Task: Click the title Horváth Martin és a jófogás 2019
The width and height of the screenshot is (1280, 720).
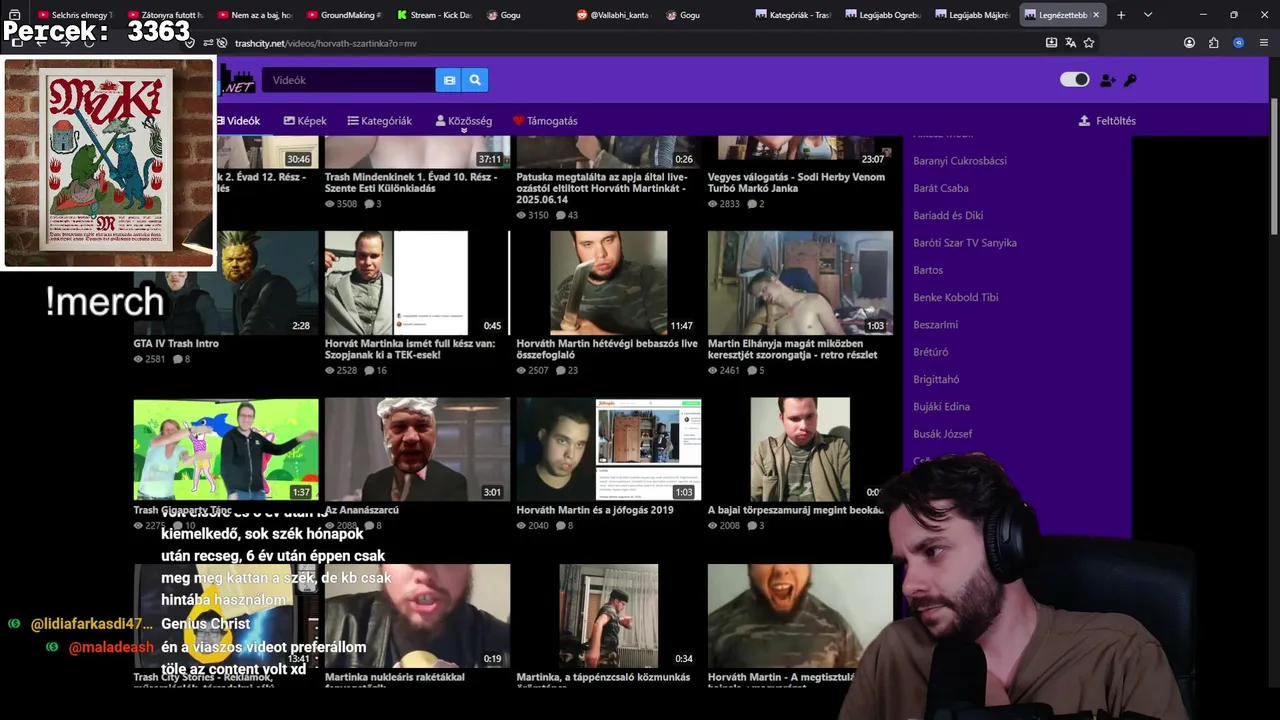Action: click(x=595, y=510)
